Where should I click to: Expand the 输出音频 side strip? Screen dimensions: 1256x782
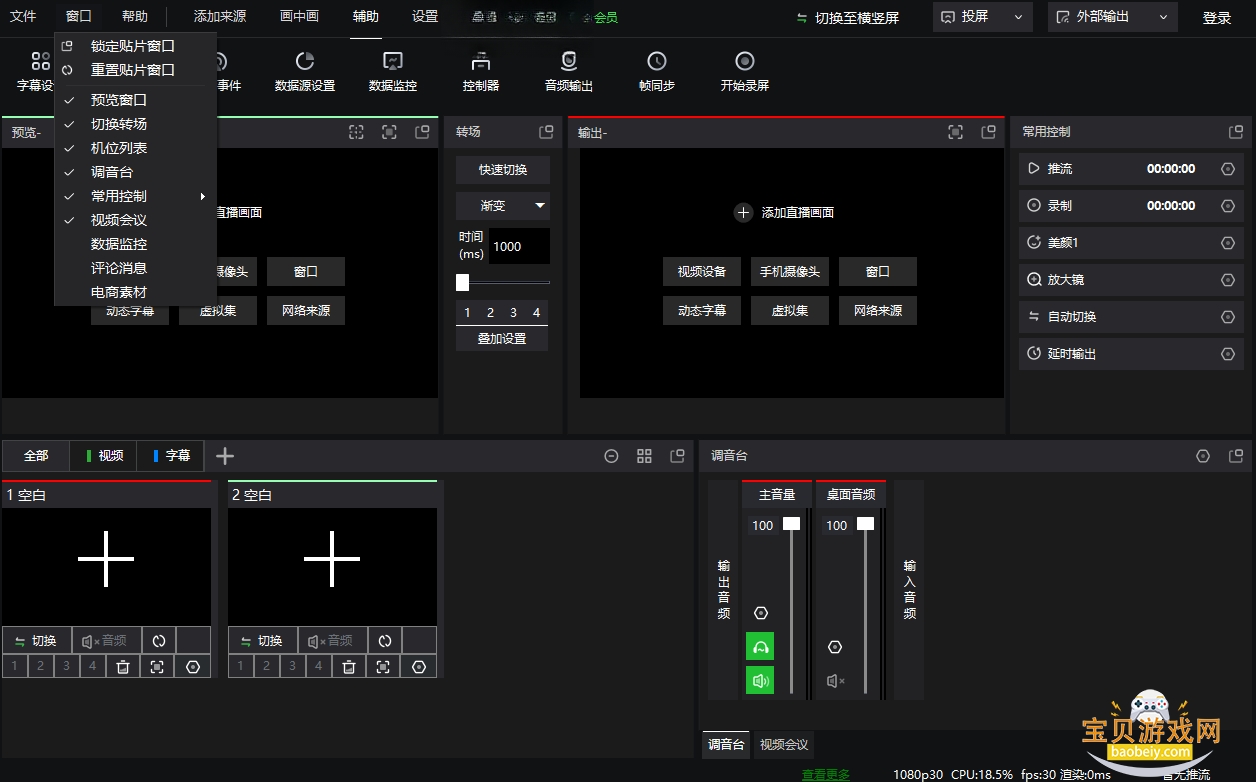[723, 590]
